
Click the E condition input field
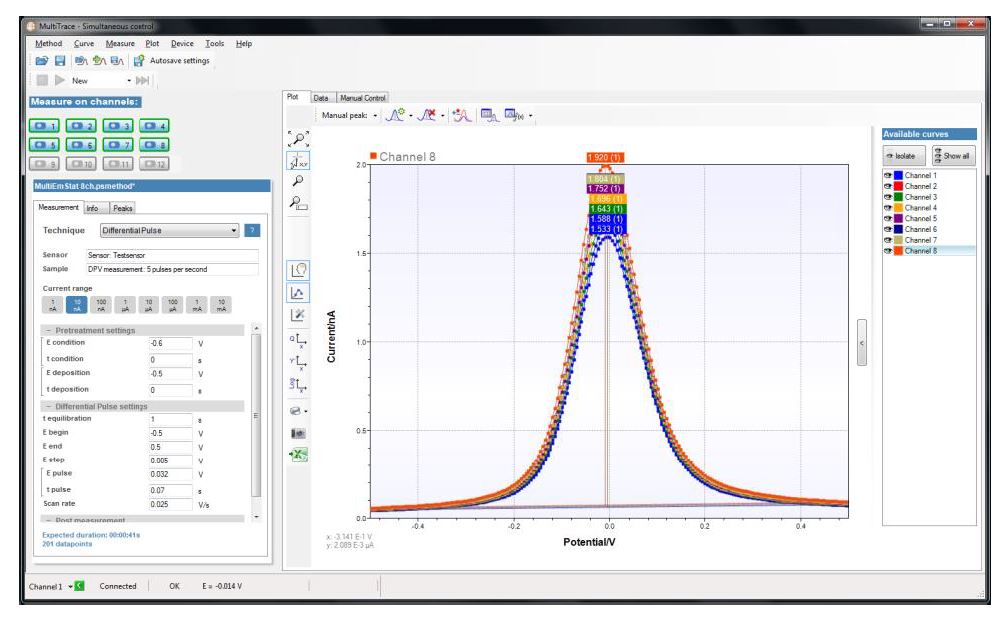click(x=170, y=343)
